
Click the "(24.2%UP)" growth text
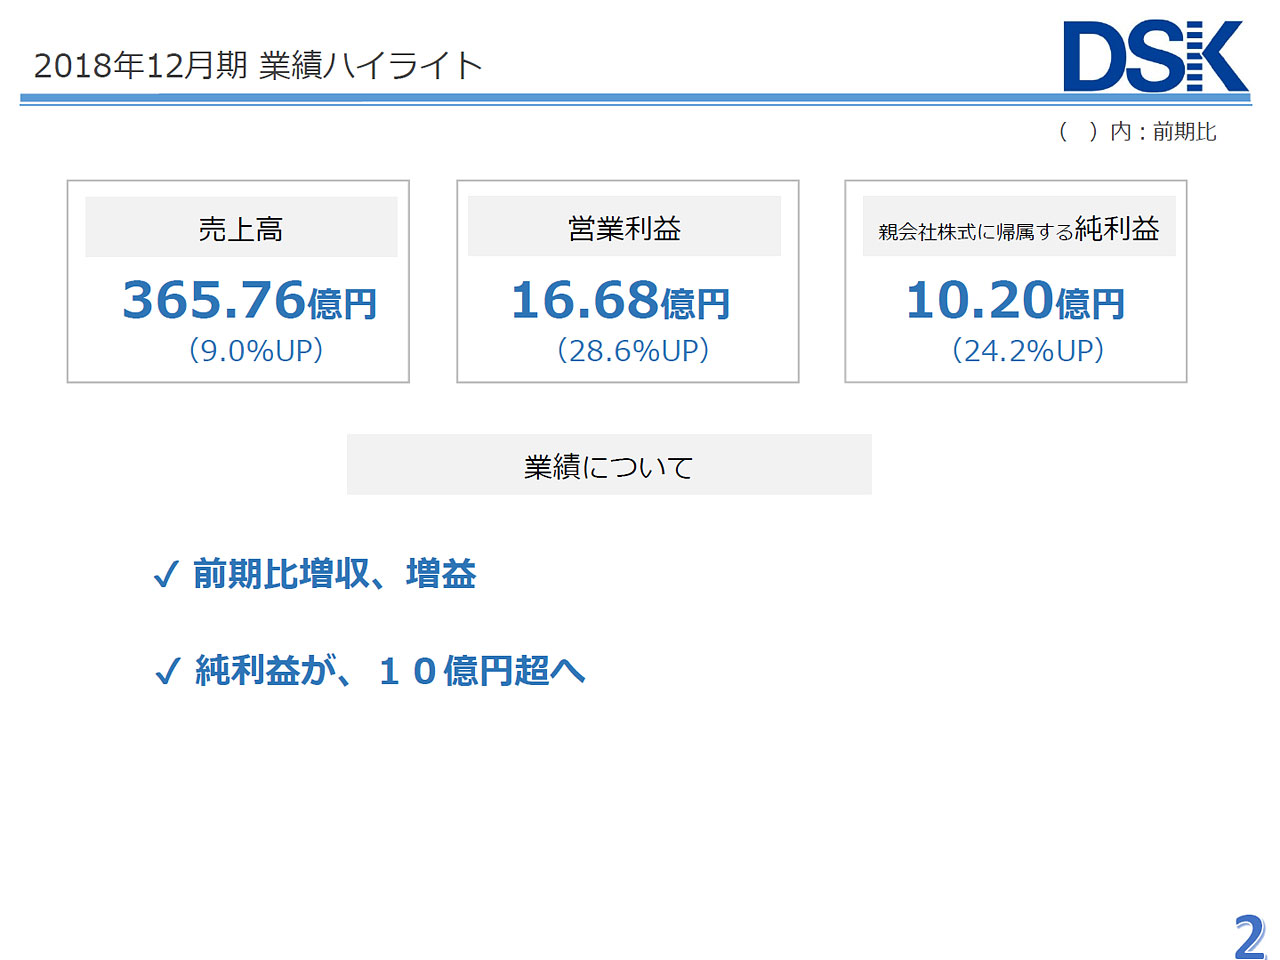click(1028, 350)
